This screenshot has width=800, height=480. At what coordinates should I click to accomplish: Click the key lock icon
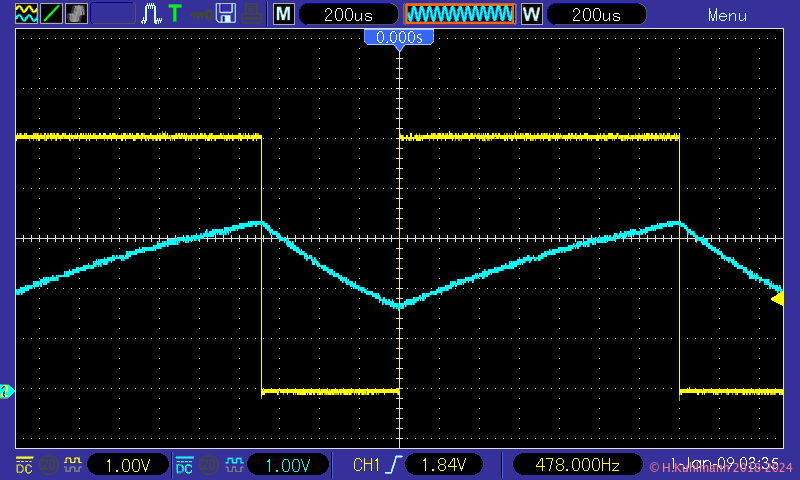coord(201,14)
